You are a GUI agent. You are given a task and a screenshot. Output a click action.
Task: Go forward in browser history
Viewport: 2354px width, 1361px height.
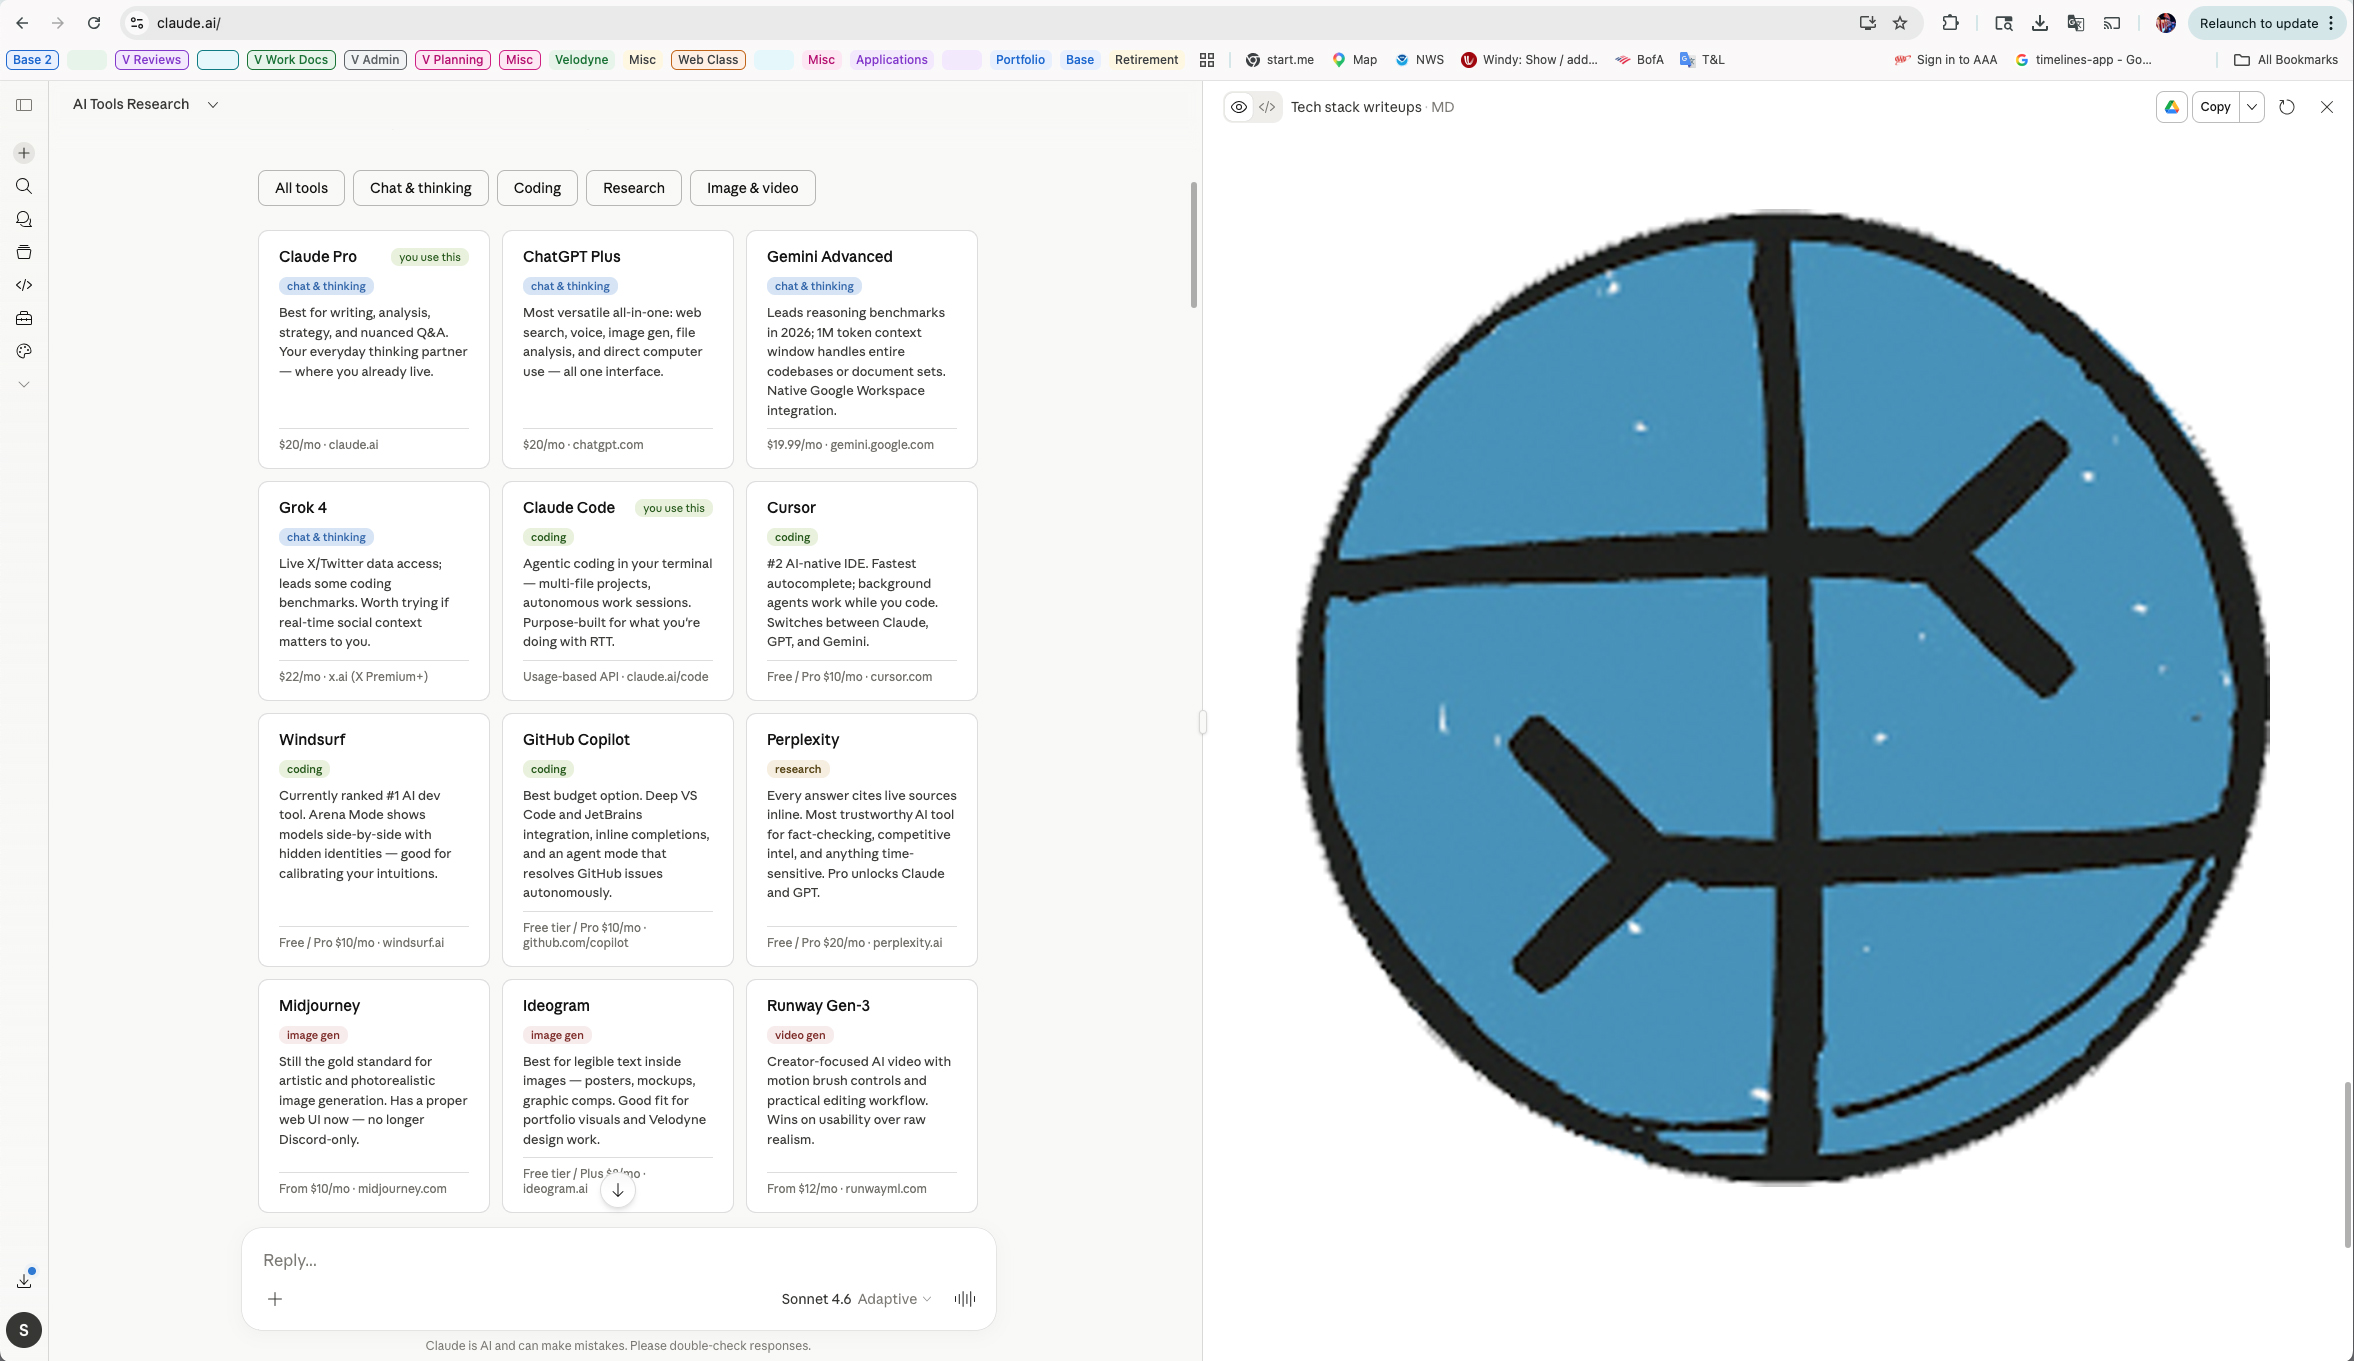[x=58, y=23]
